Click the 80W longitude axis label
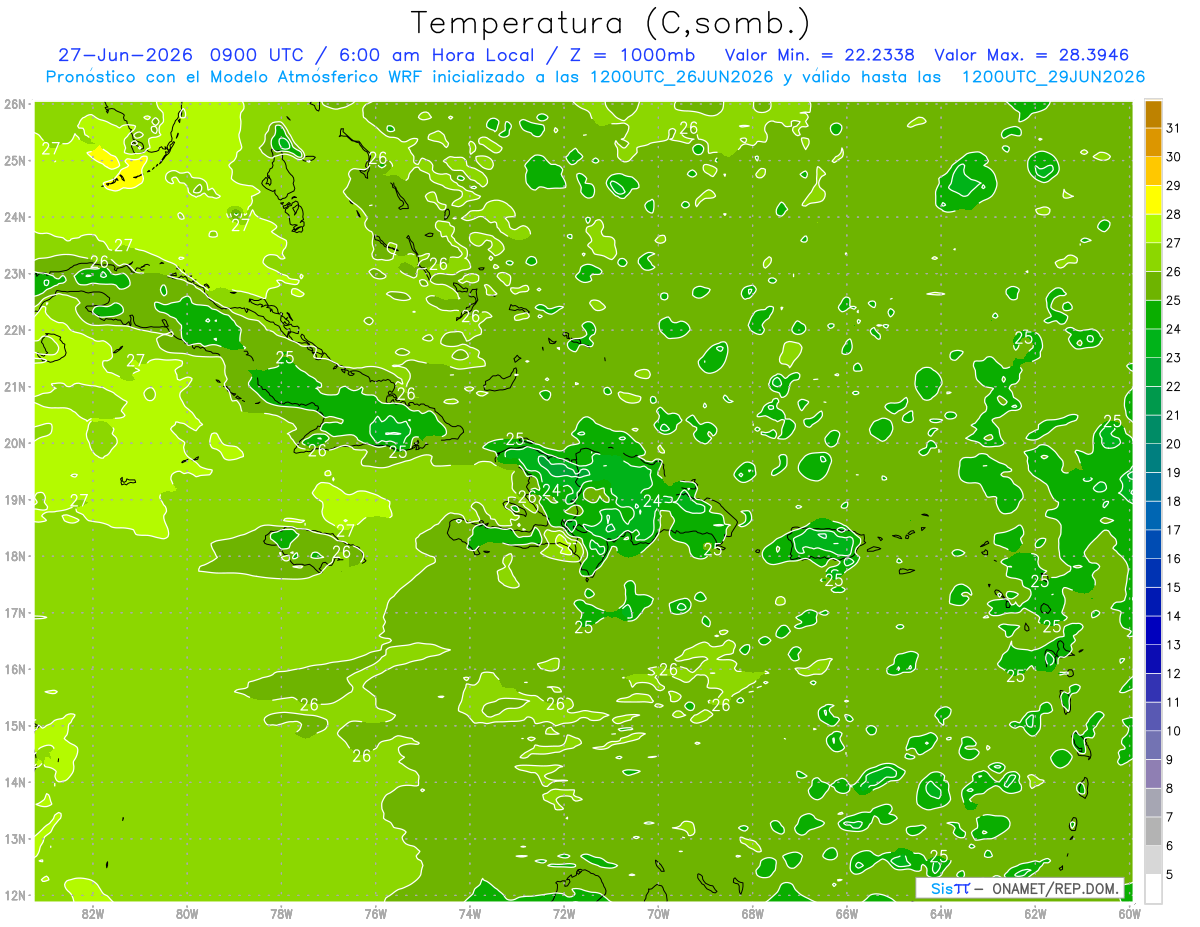Image resolution: width=1200 pixels, height=927 pixels. (187, 913)
